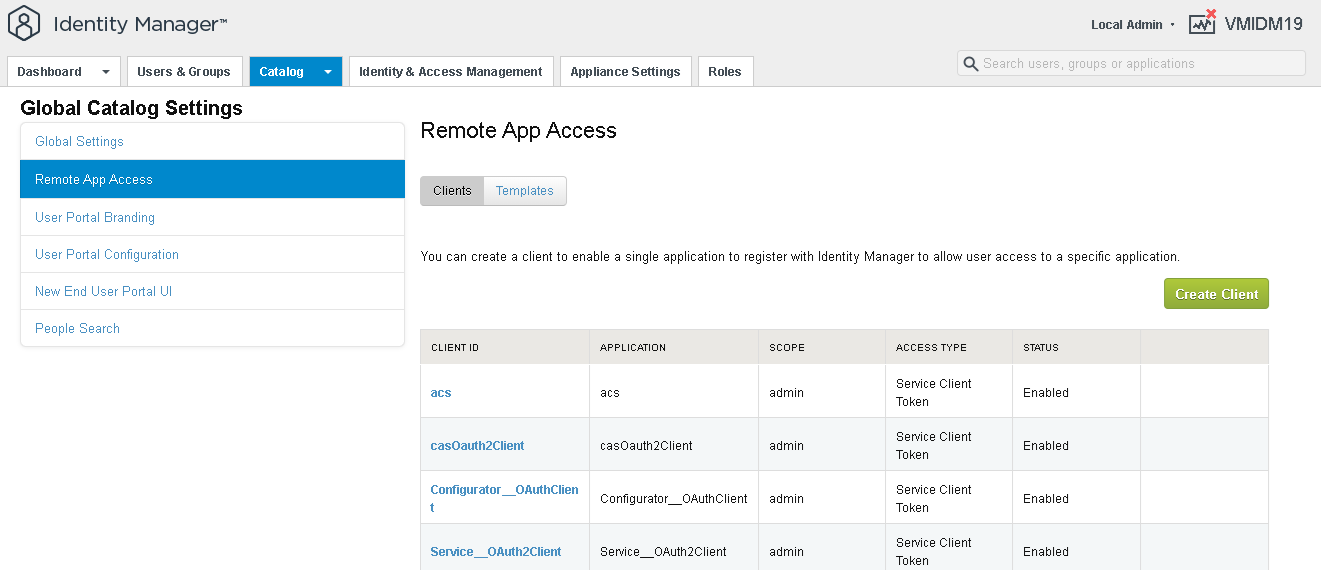Screen dimensions: 1321x570
Task: Click the admin scope in acs row
Action: click(x=786, y=393)
